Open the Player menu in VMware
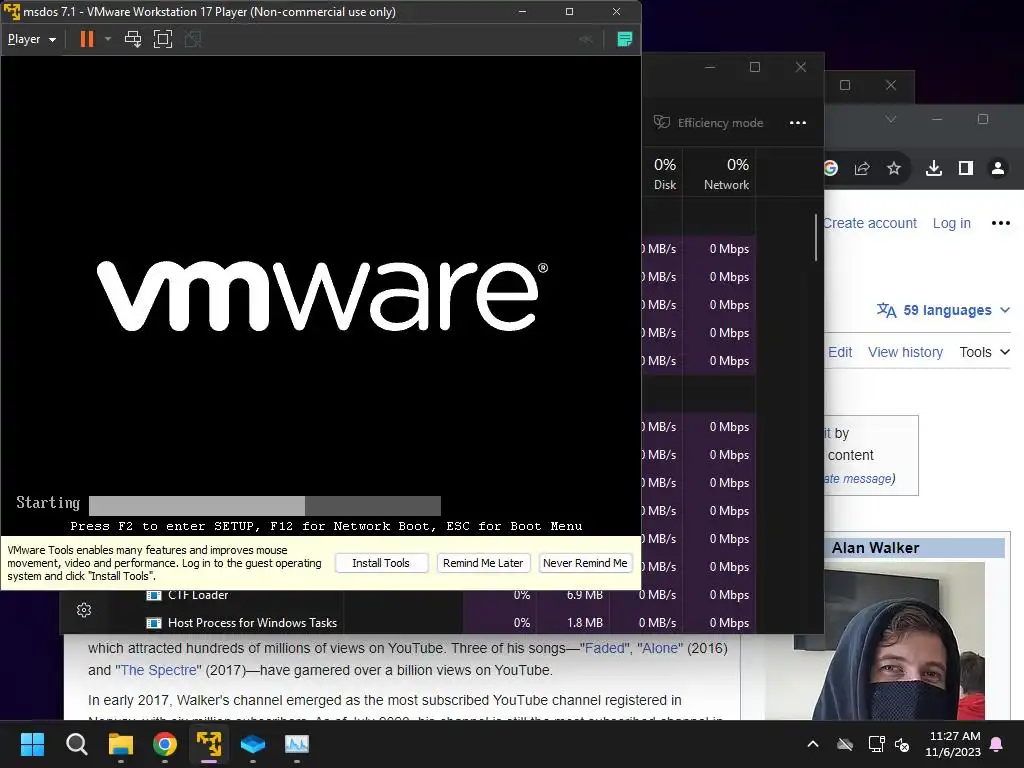1024x768 pixels. [x=31, y=39]
